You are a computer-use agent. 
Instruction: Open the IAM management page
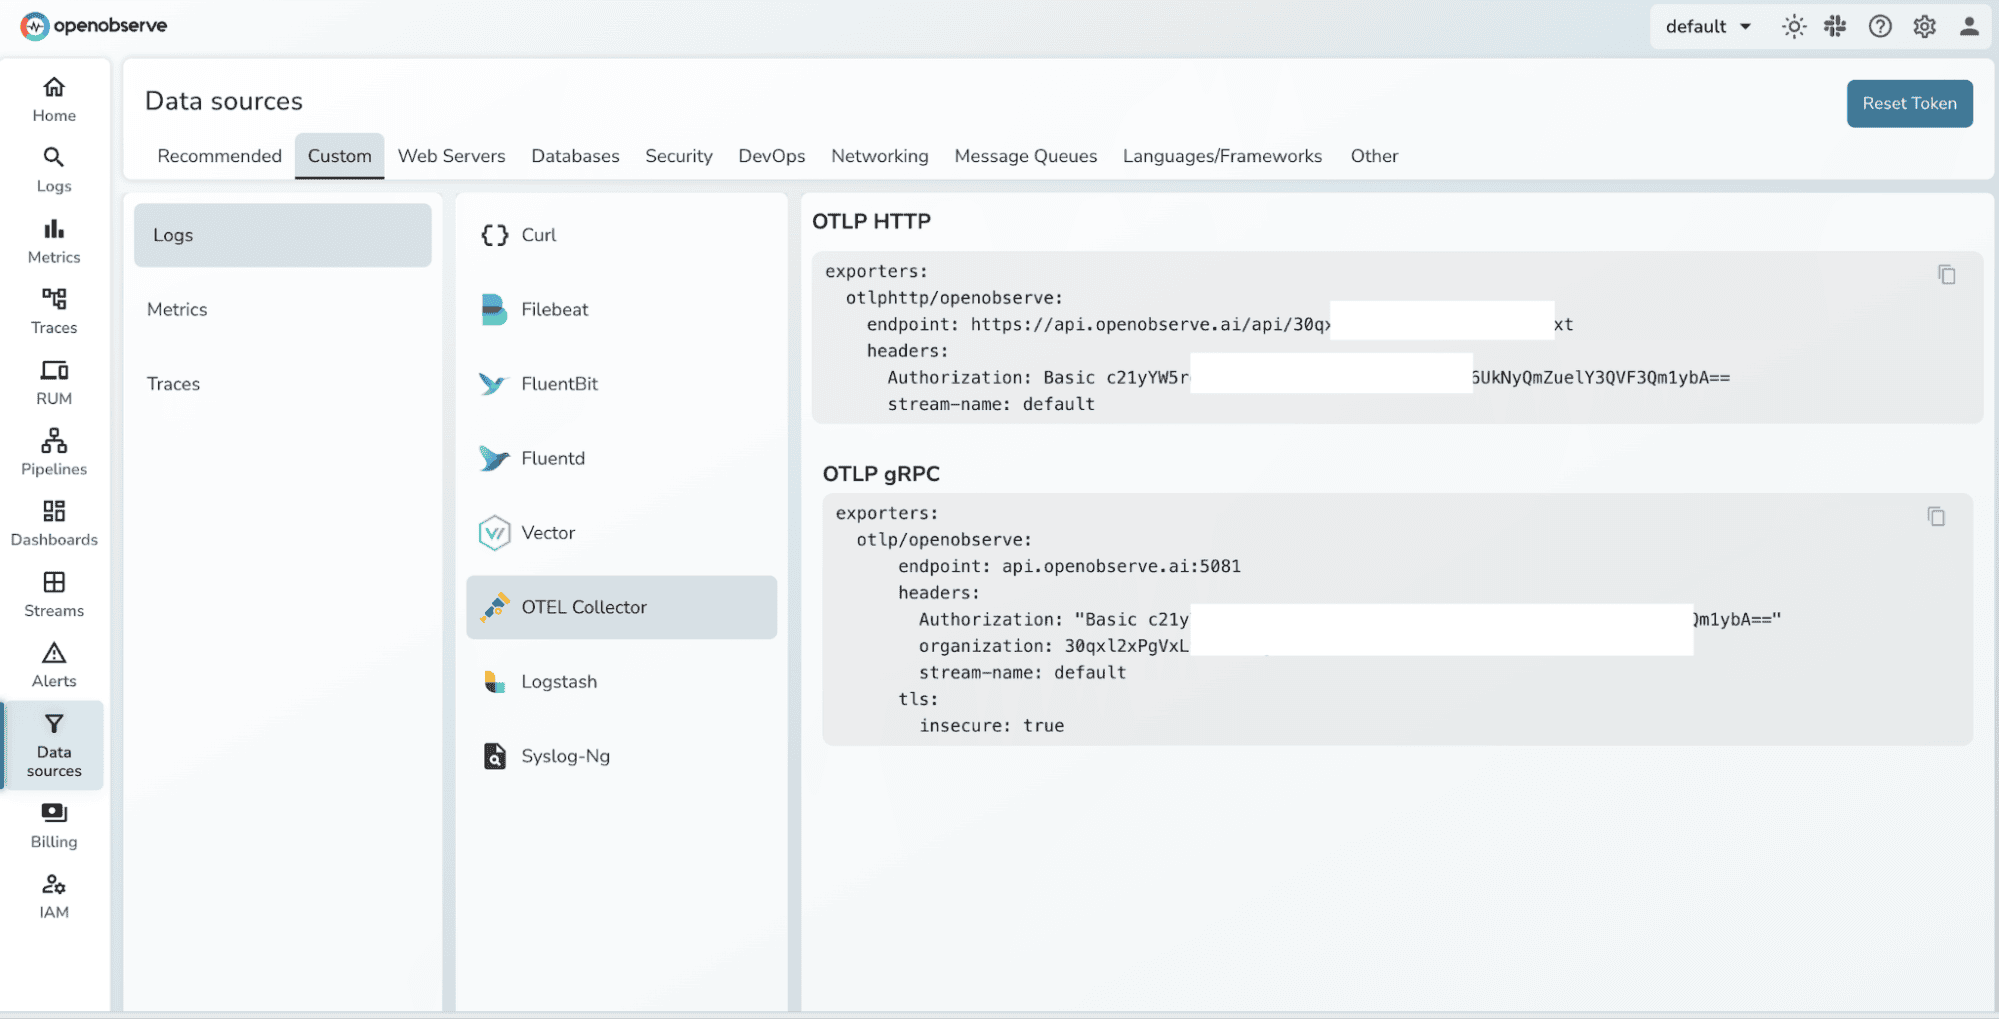(53, 894)
